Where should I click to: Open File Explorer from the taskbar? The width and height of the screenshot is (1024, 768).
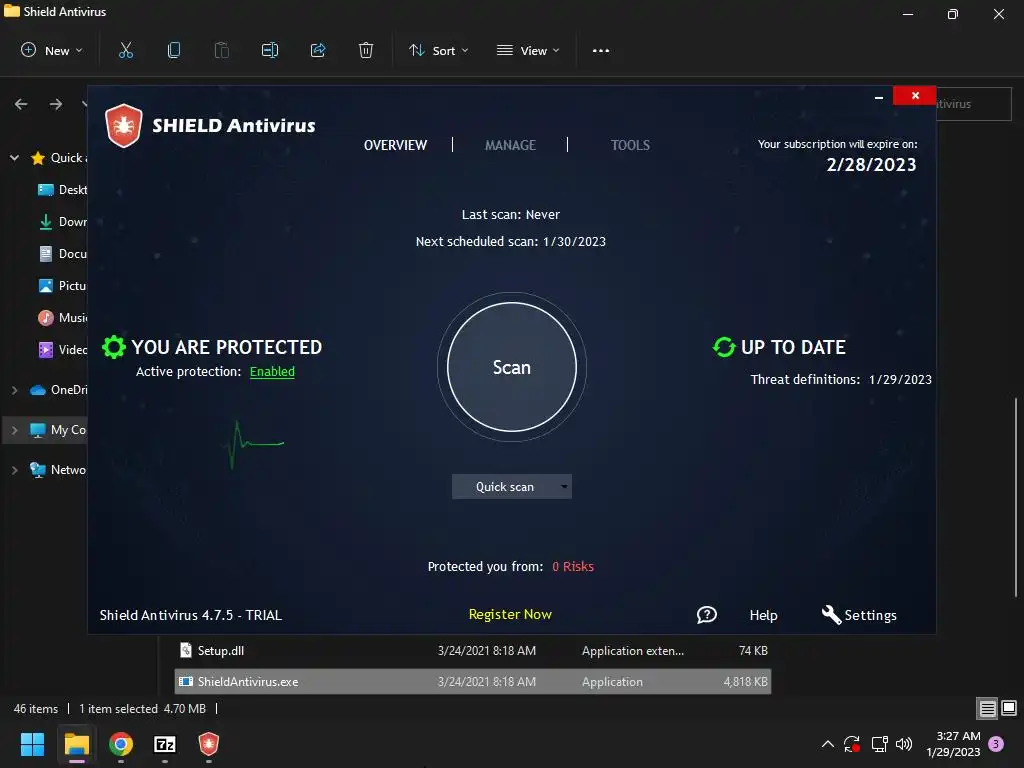pos(76,744)
